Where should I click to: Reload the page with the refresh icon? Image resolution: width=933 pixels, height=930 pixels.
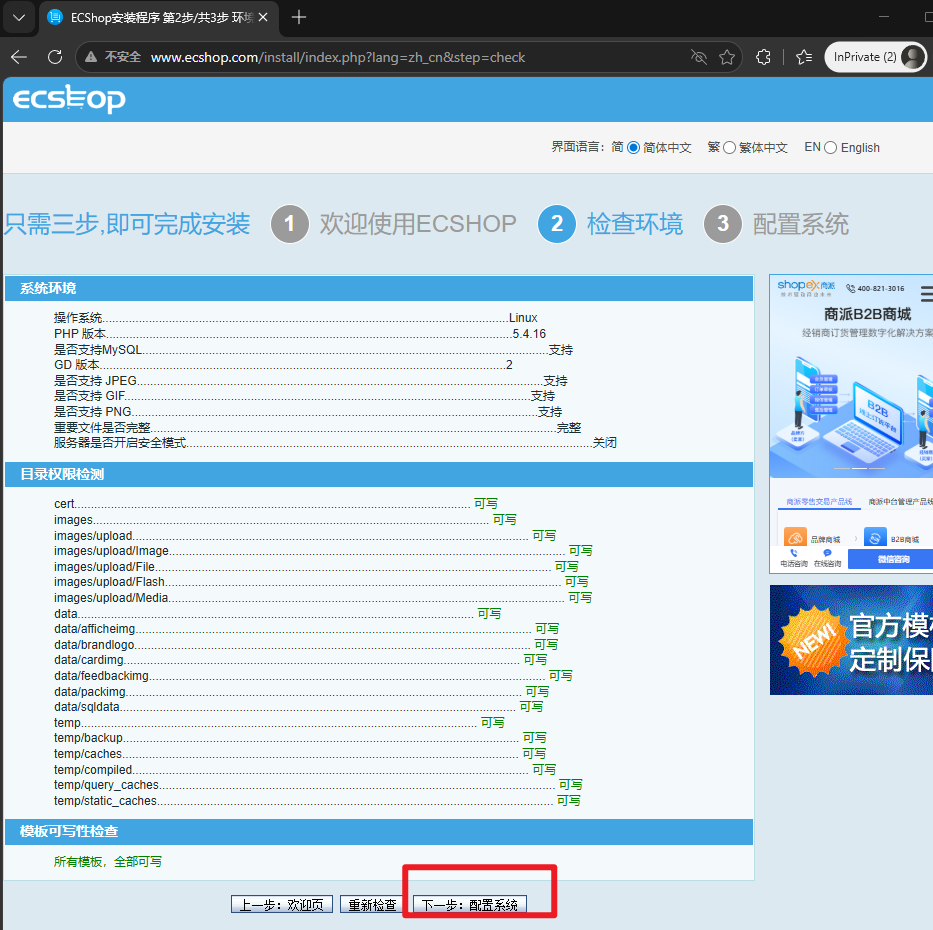pyautogui.click(x=55, y=57)
